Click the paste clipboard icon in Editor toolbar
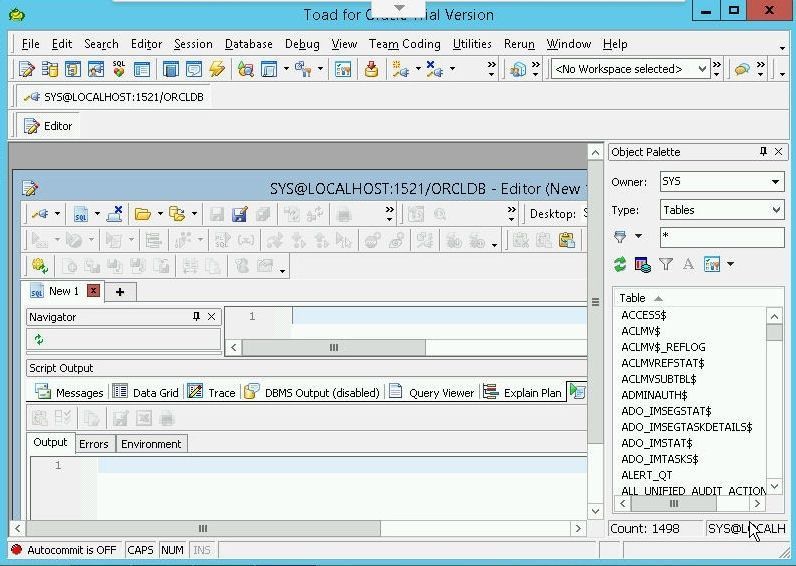The height and width of the screenshot is (566, 796). pos(567,240)
